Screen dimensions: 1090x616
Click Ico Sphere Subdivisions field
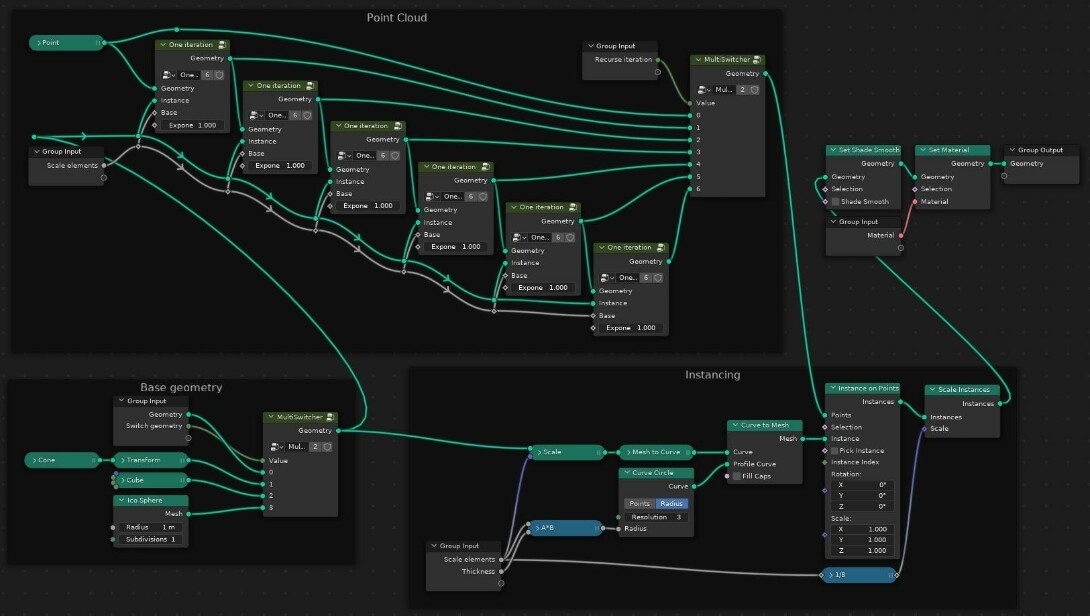click(151, 540)
